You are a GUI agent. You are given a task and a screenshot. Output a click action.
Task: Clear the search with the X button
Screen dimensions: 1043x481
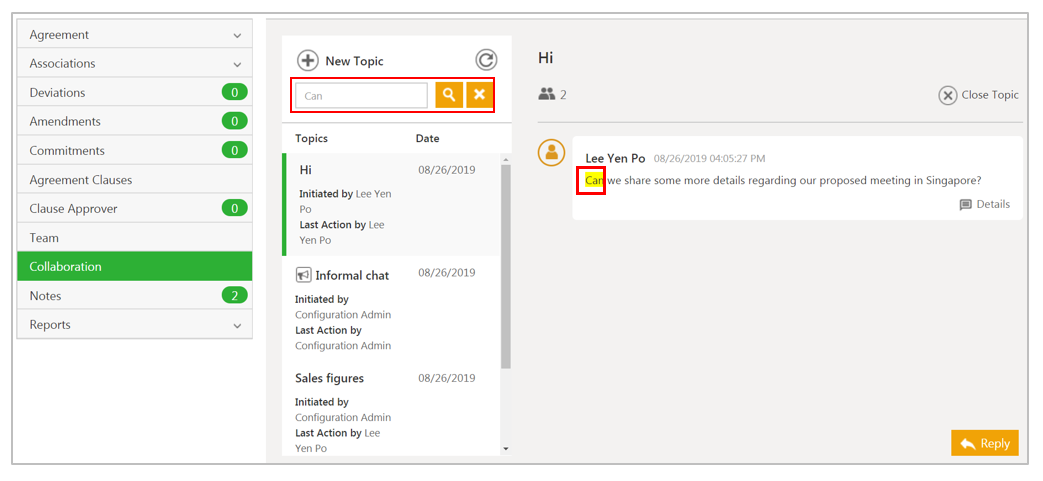[x=479, y=95]
